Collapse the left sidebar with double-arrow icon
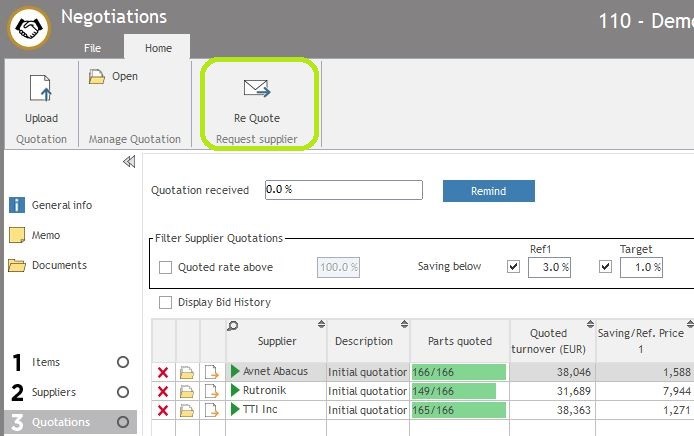This screenshot has height=436, width=694. click(x=128, y=162)
